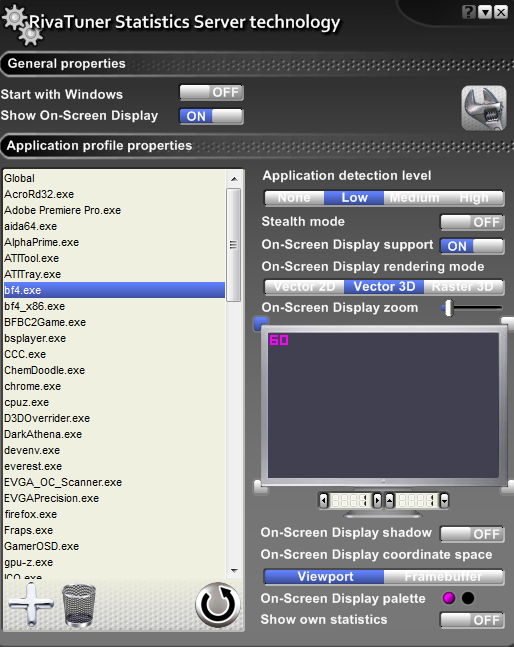
Task: Click the profile list scrollbar thumb
Action: (233, 245)
